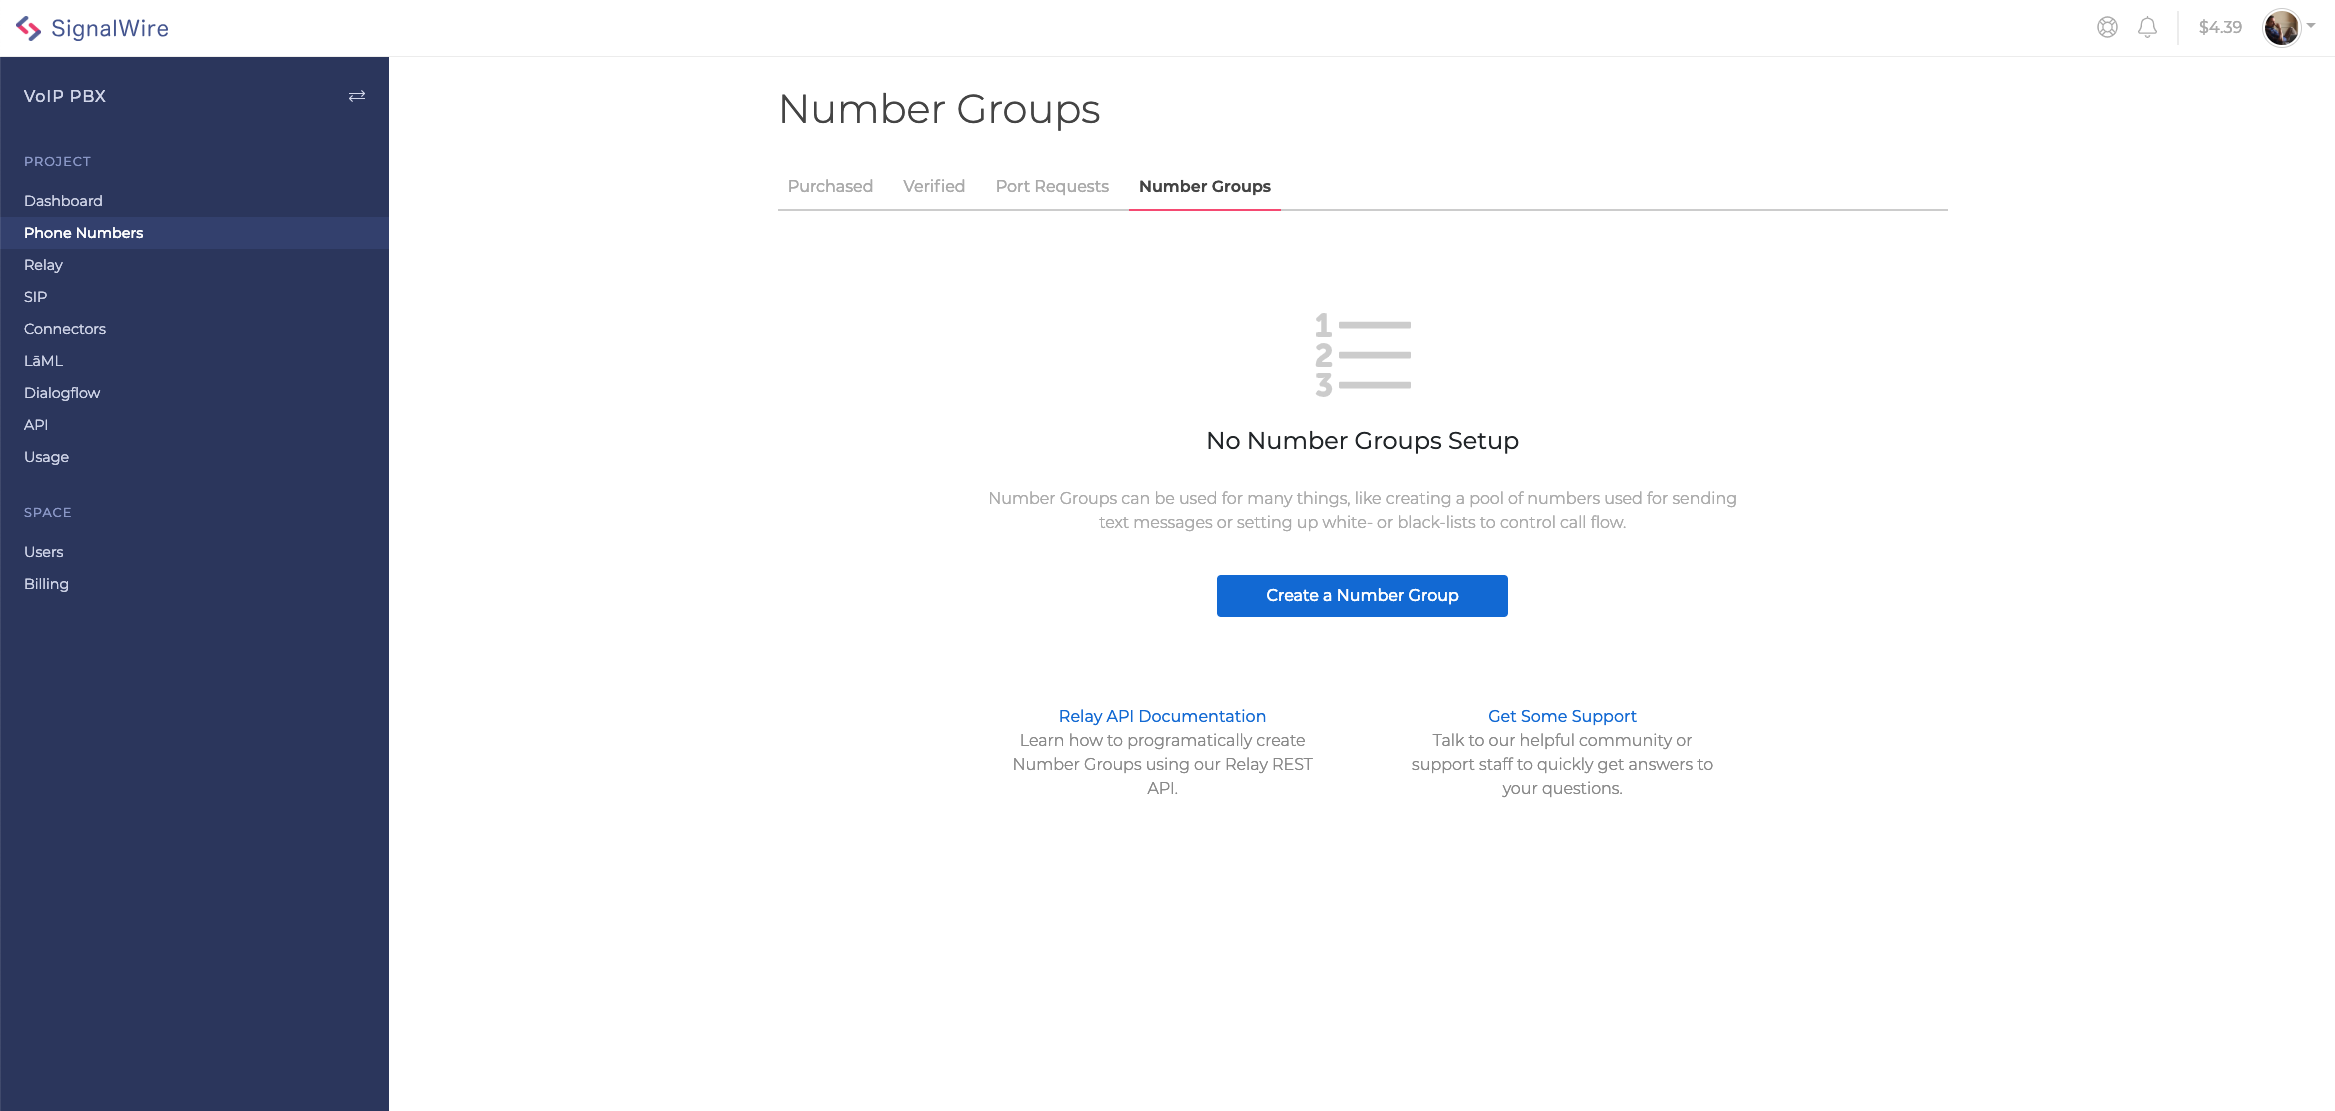This screenshot has width=2335, height=1111.
Task: Open the support lifebuoy icon
Action: tap(2107, 27)
